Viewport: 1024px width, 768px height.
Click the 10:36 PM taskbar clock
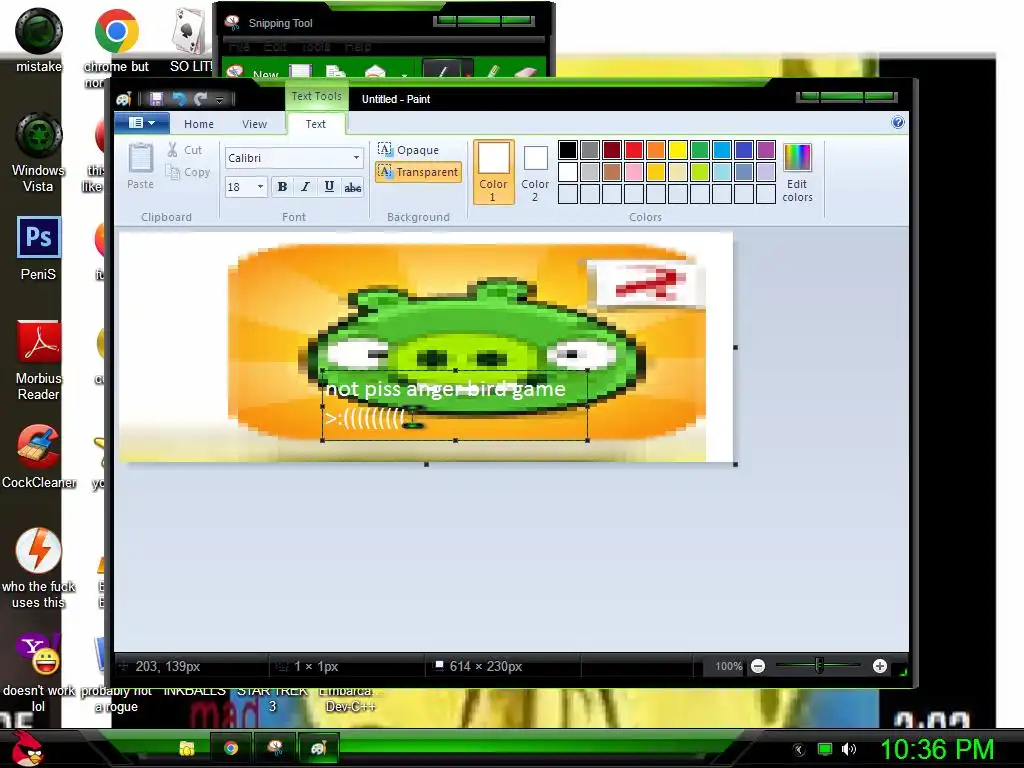pyautogui.click(x=937, y=749)
